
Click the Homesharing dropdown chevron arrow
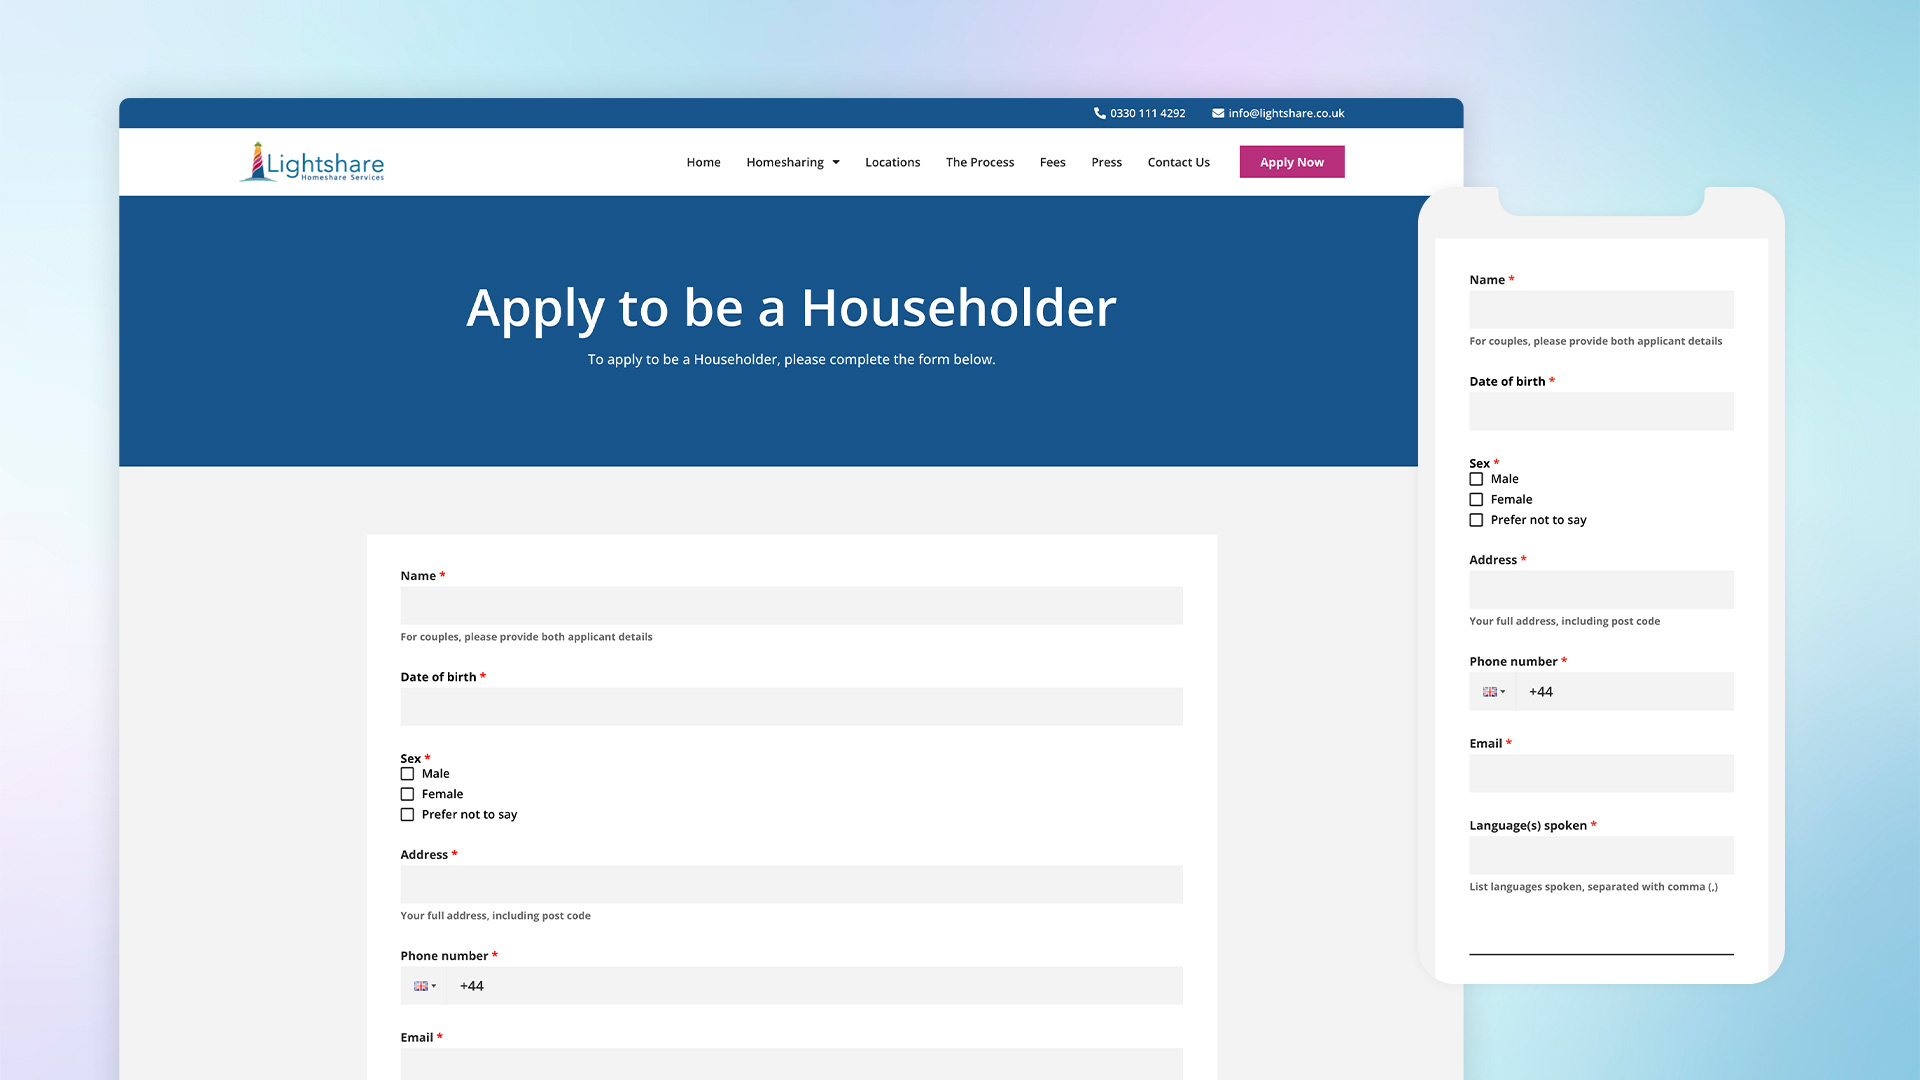[836, 161]
